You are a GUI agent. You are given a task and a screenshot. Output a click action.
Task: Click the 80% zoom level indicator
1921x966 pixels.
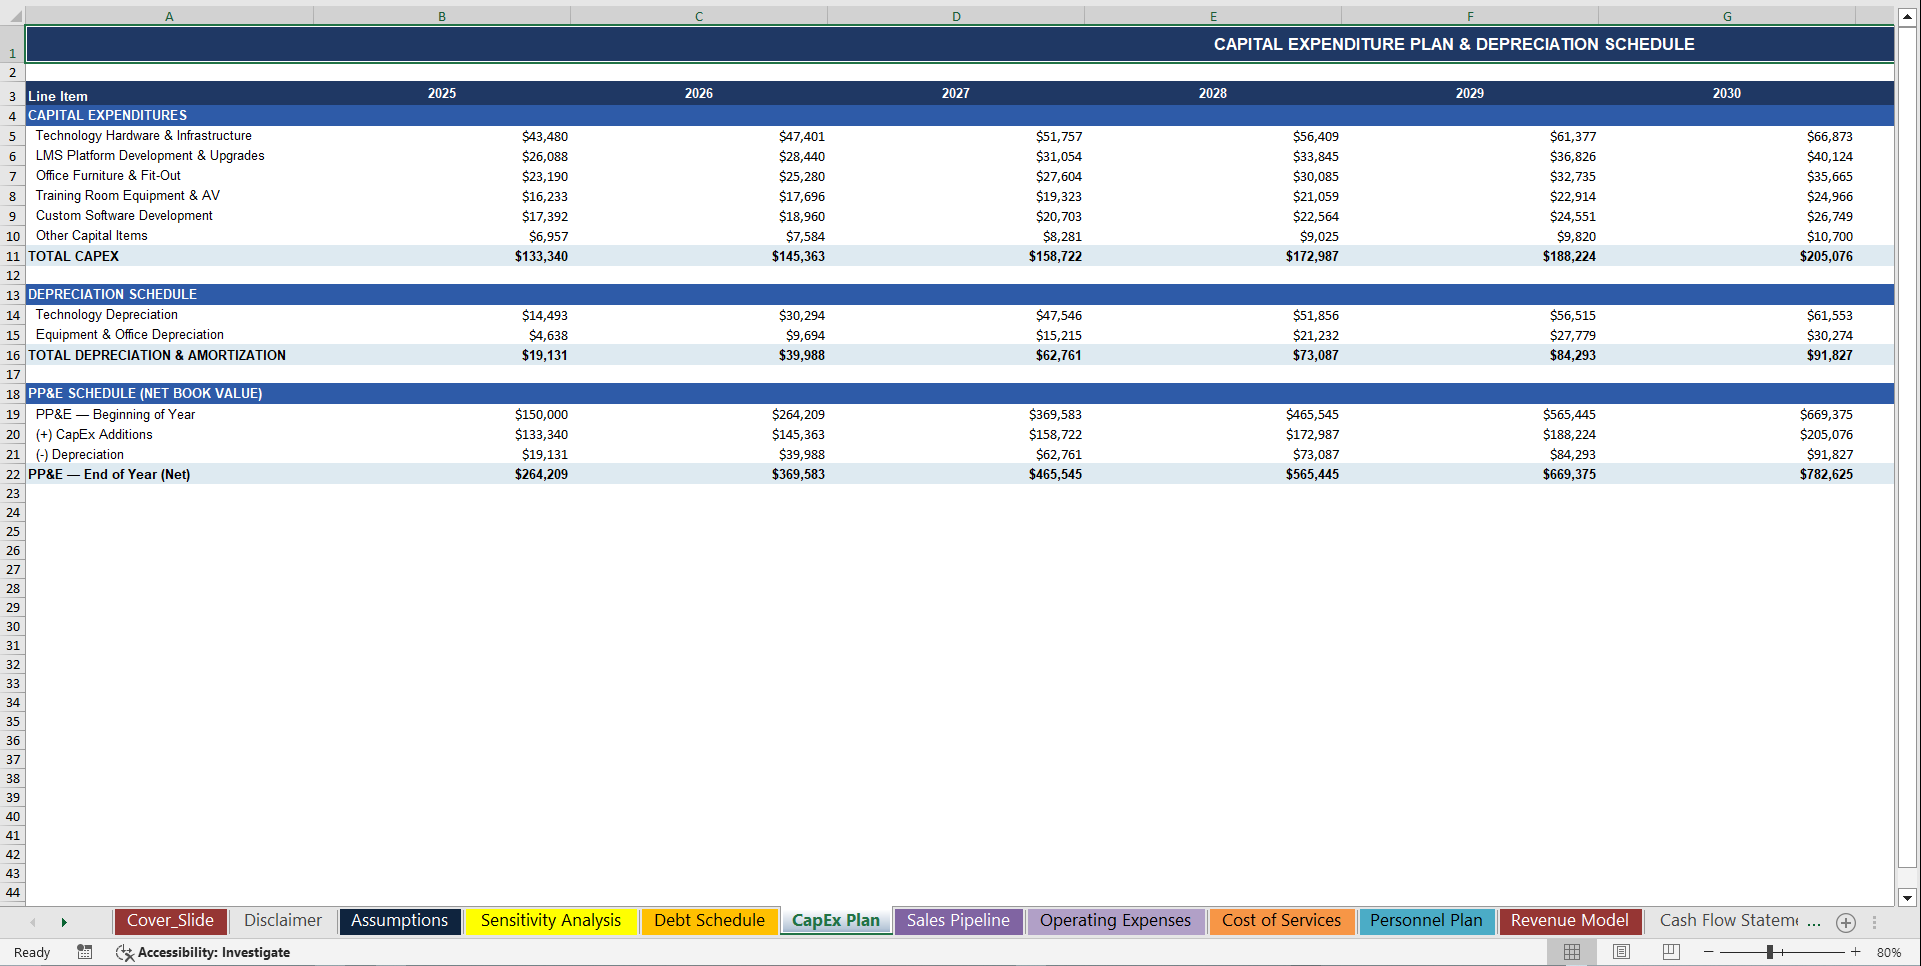1888,951
